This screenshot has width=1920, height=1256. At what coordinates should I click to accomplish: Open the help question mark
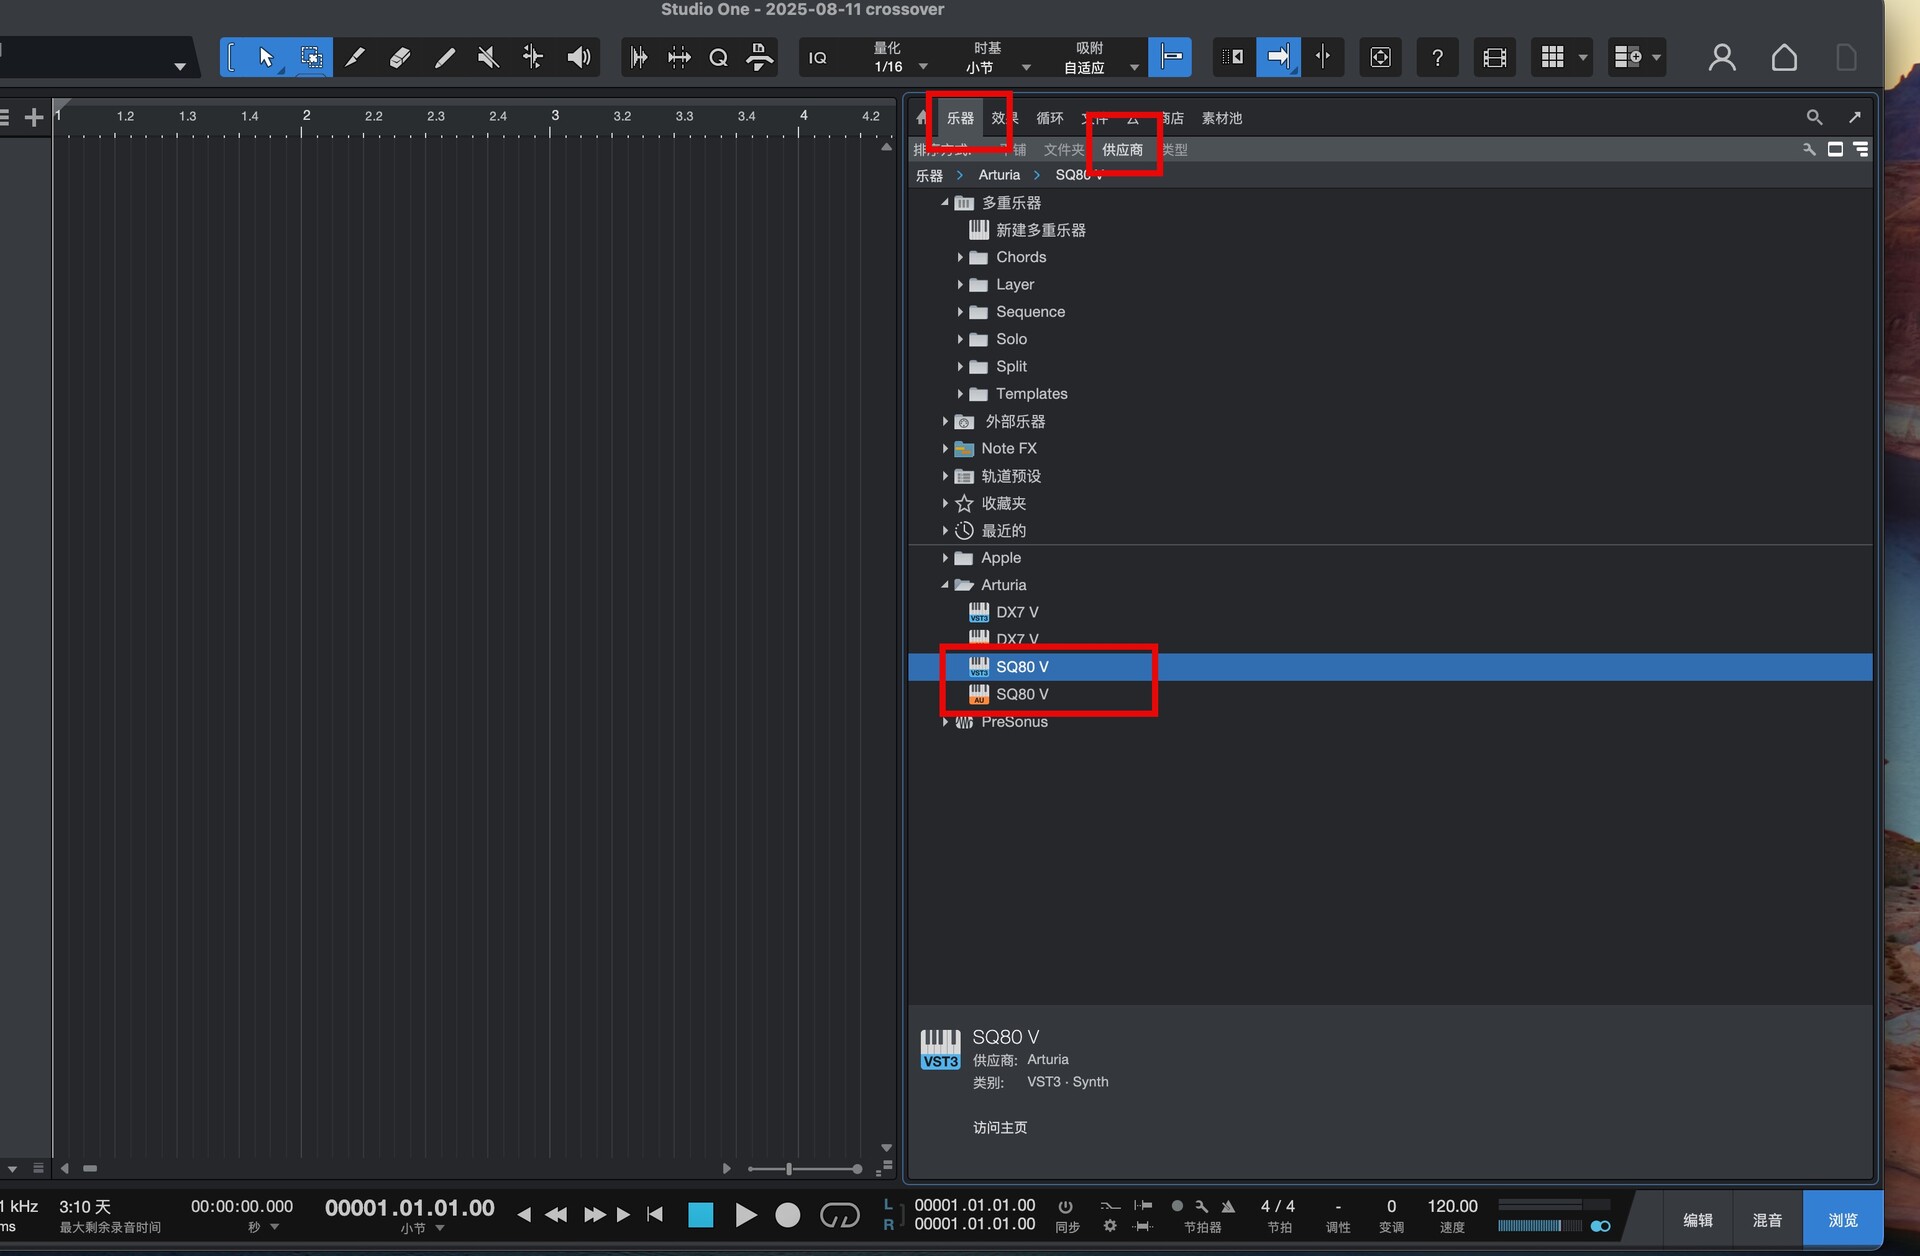[1437, 57]
